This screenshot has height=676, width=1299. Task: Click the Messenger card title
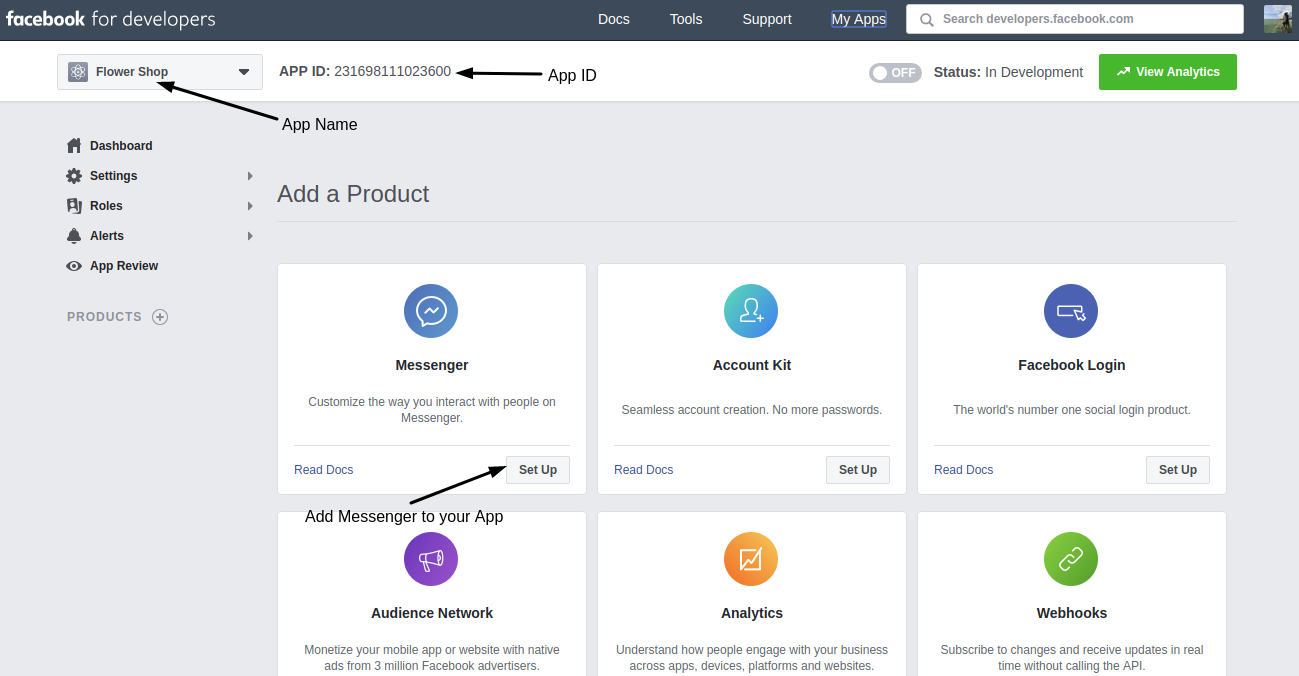pos(432,365)
